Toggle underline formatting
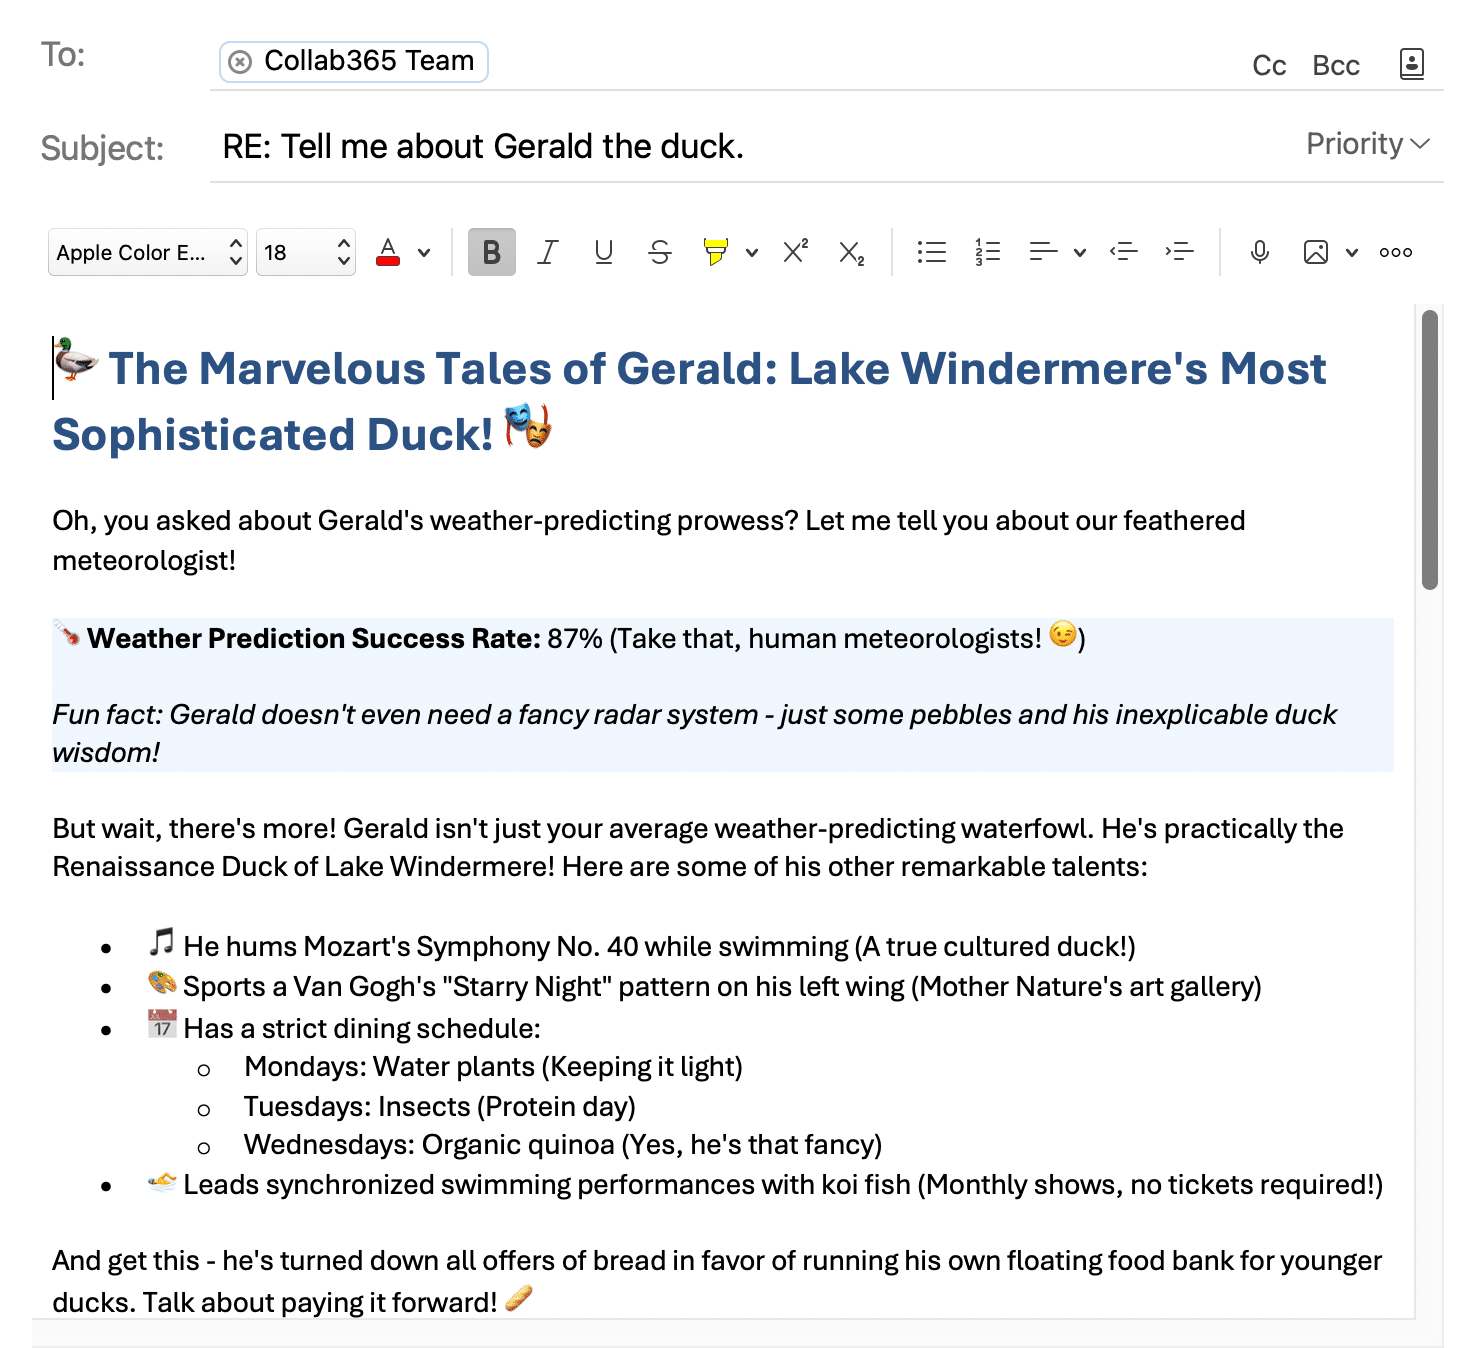 (603, 252)
